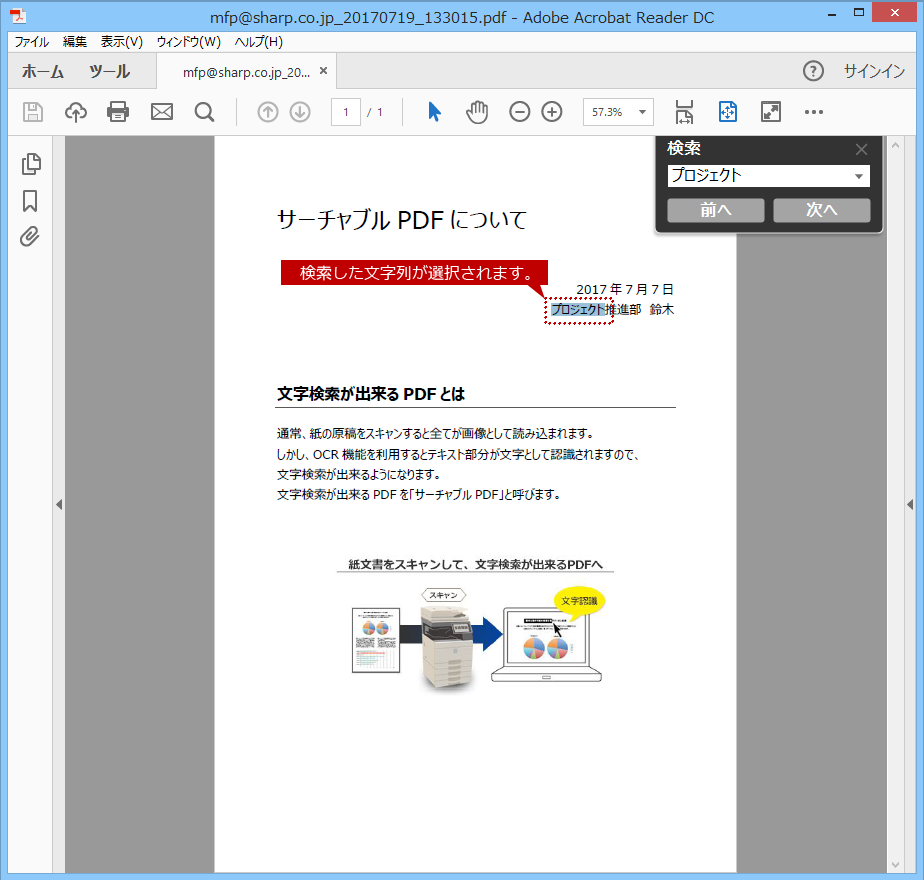Expand right tools pane arrow
Screen dimensions: 924x880
910,505
